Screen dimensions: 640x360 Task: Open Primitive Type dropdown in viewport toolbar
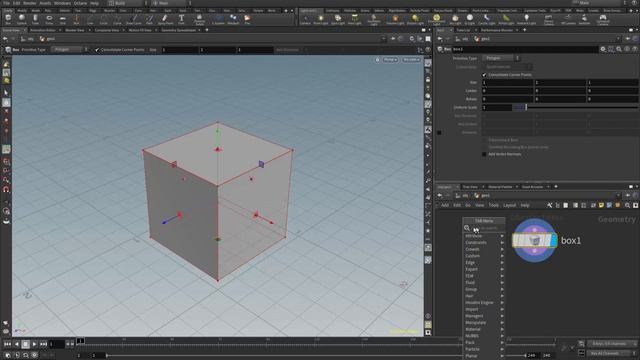(x=69, y=50)
